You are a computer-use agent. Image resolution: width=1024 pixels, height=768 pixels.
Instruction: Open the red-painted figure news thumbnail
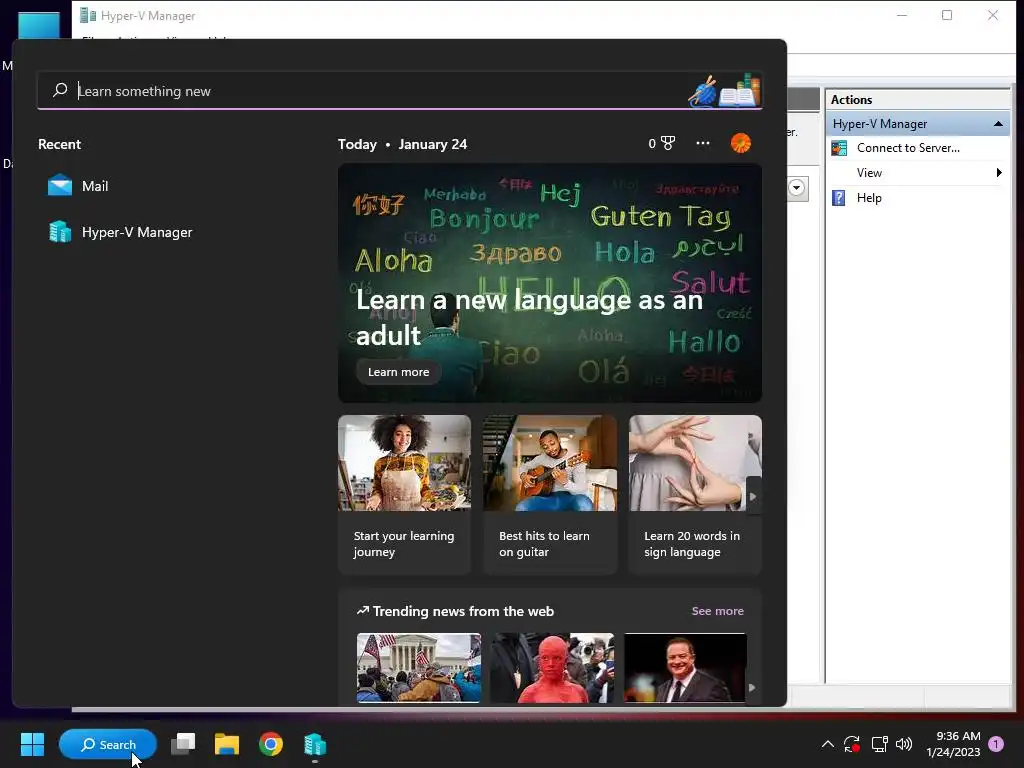click(x=552, y=667)
